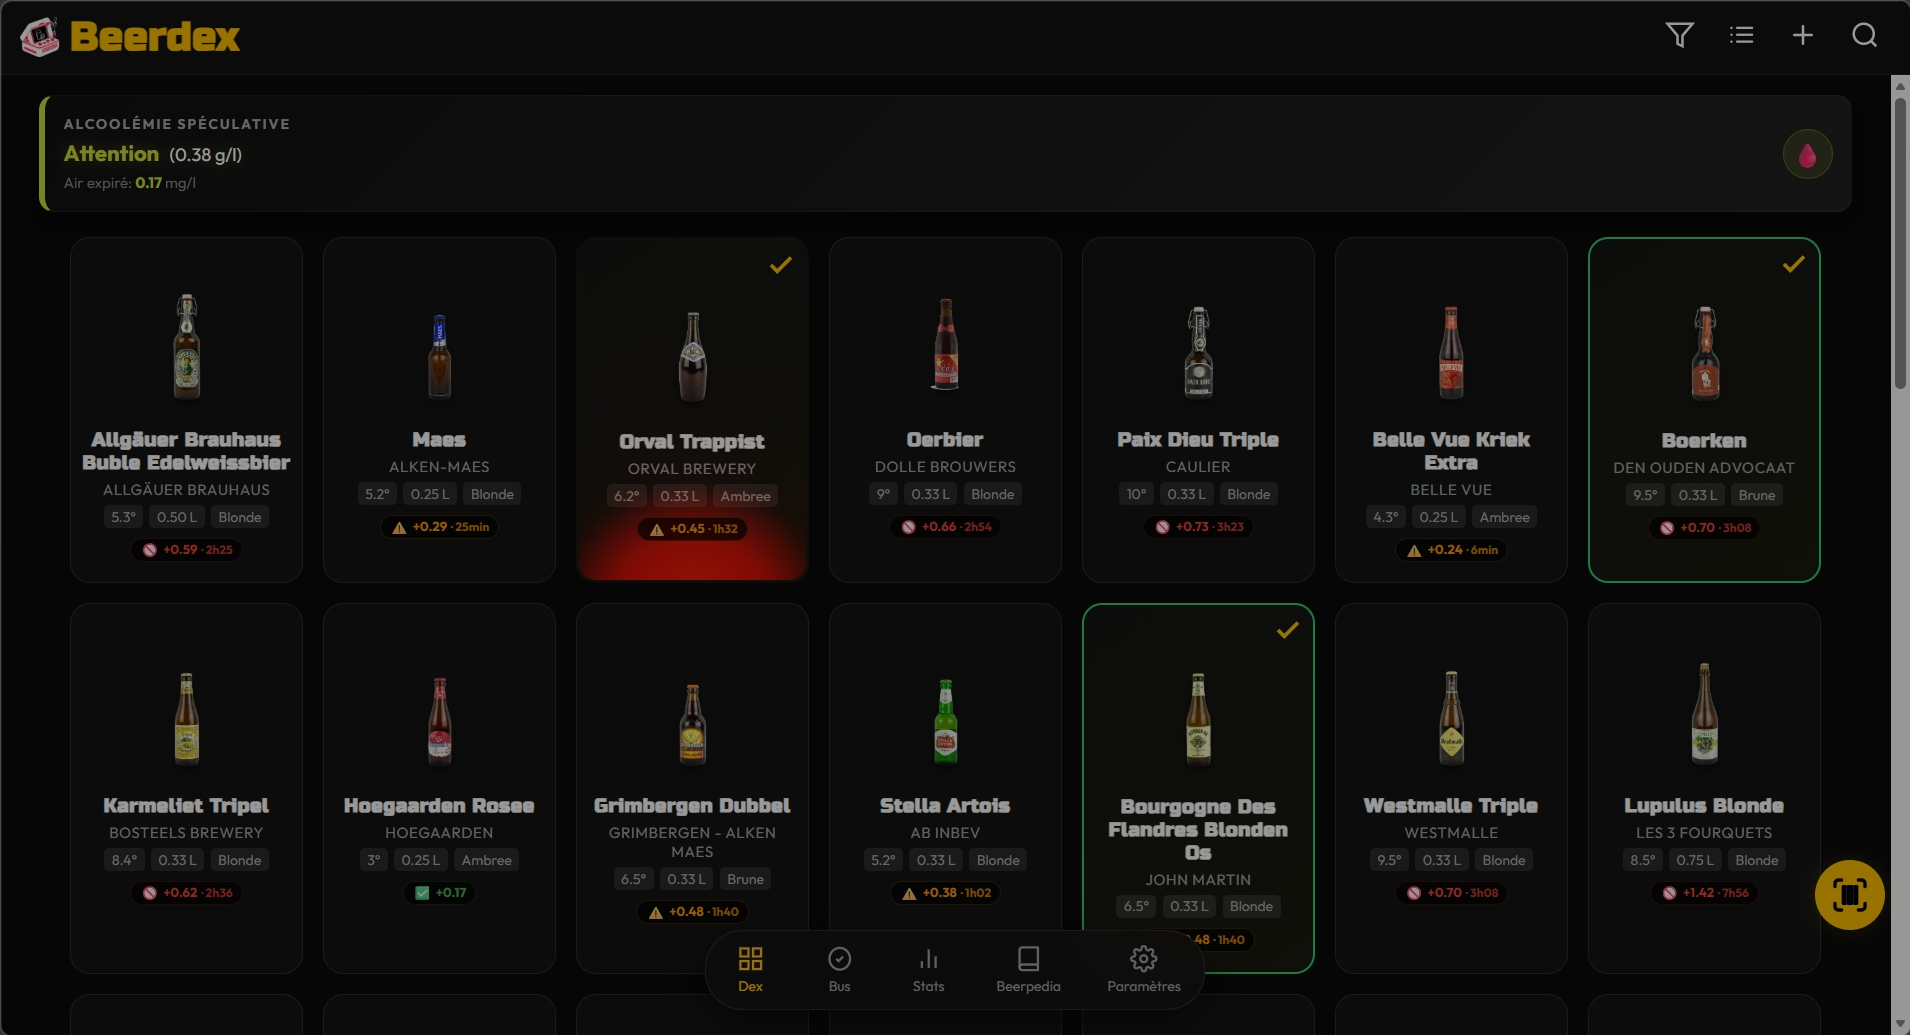Select the Belle Vue Kriek bottle image
This screenshot has width=1910, height=1035.
1451,352
